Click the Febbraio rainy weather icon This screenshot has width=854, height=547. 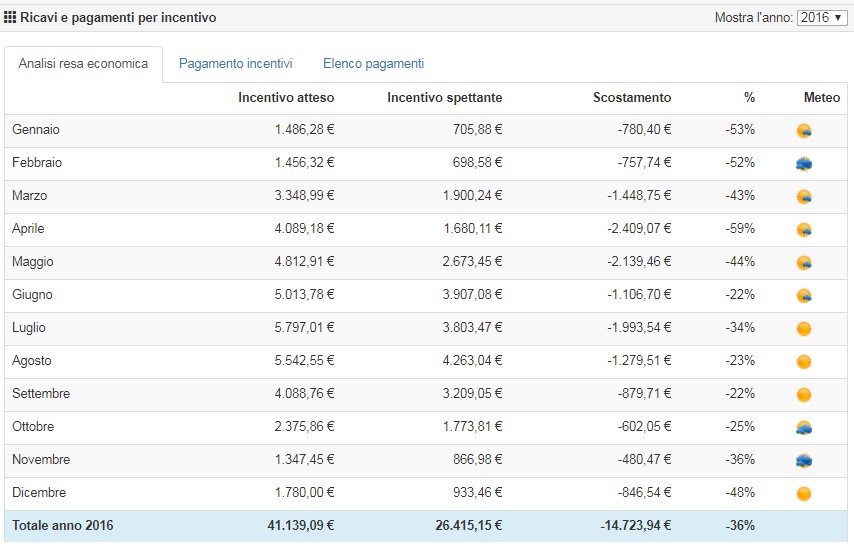(803, 164)
